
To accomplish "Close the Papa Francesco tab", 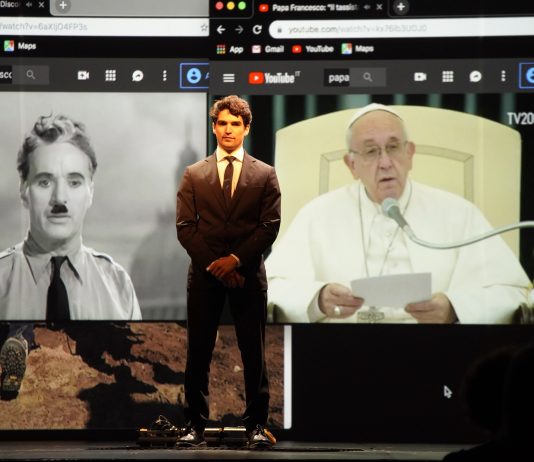I will (x=379, y=7).
